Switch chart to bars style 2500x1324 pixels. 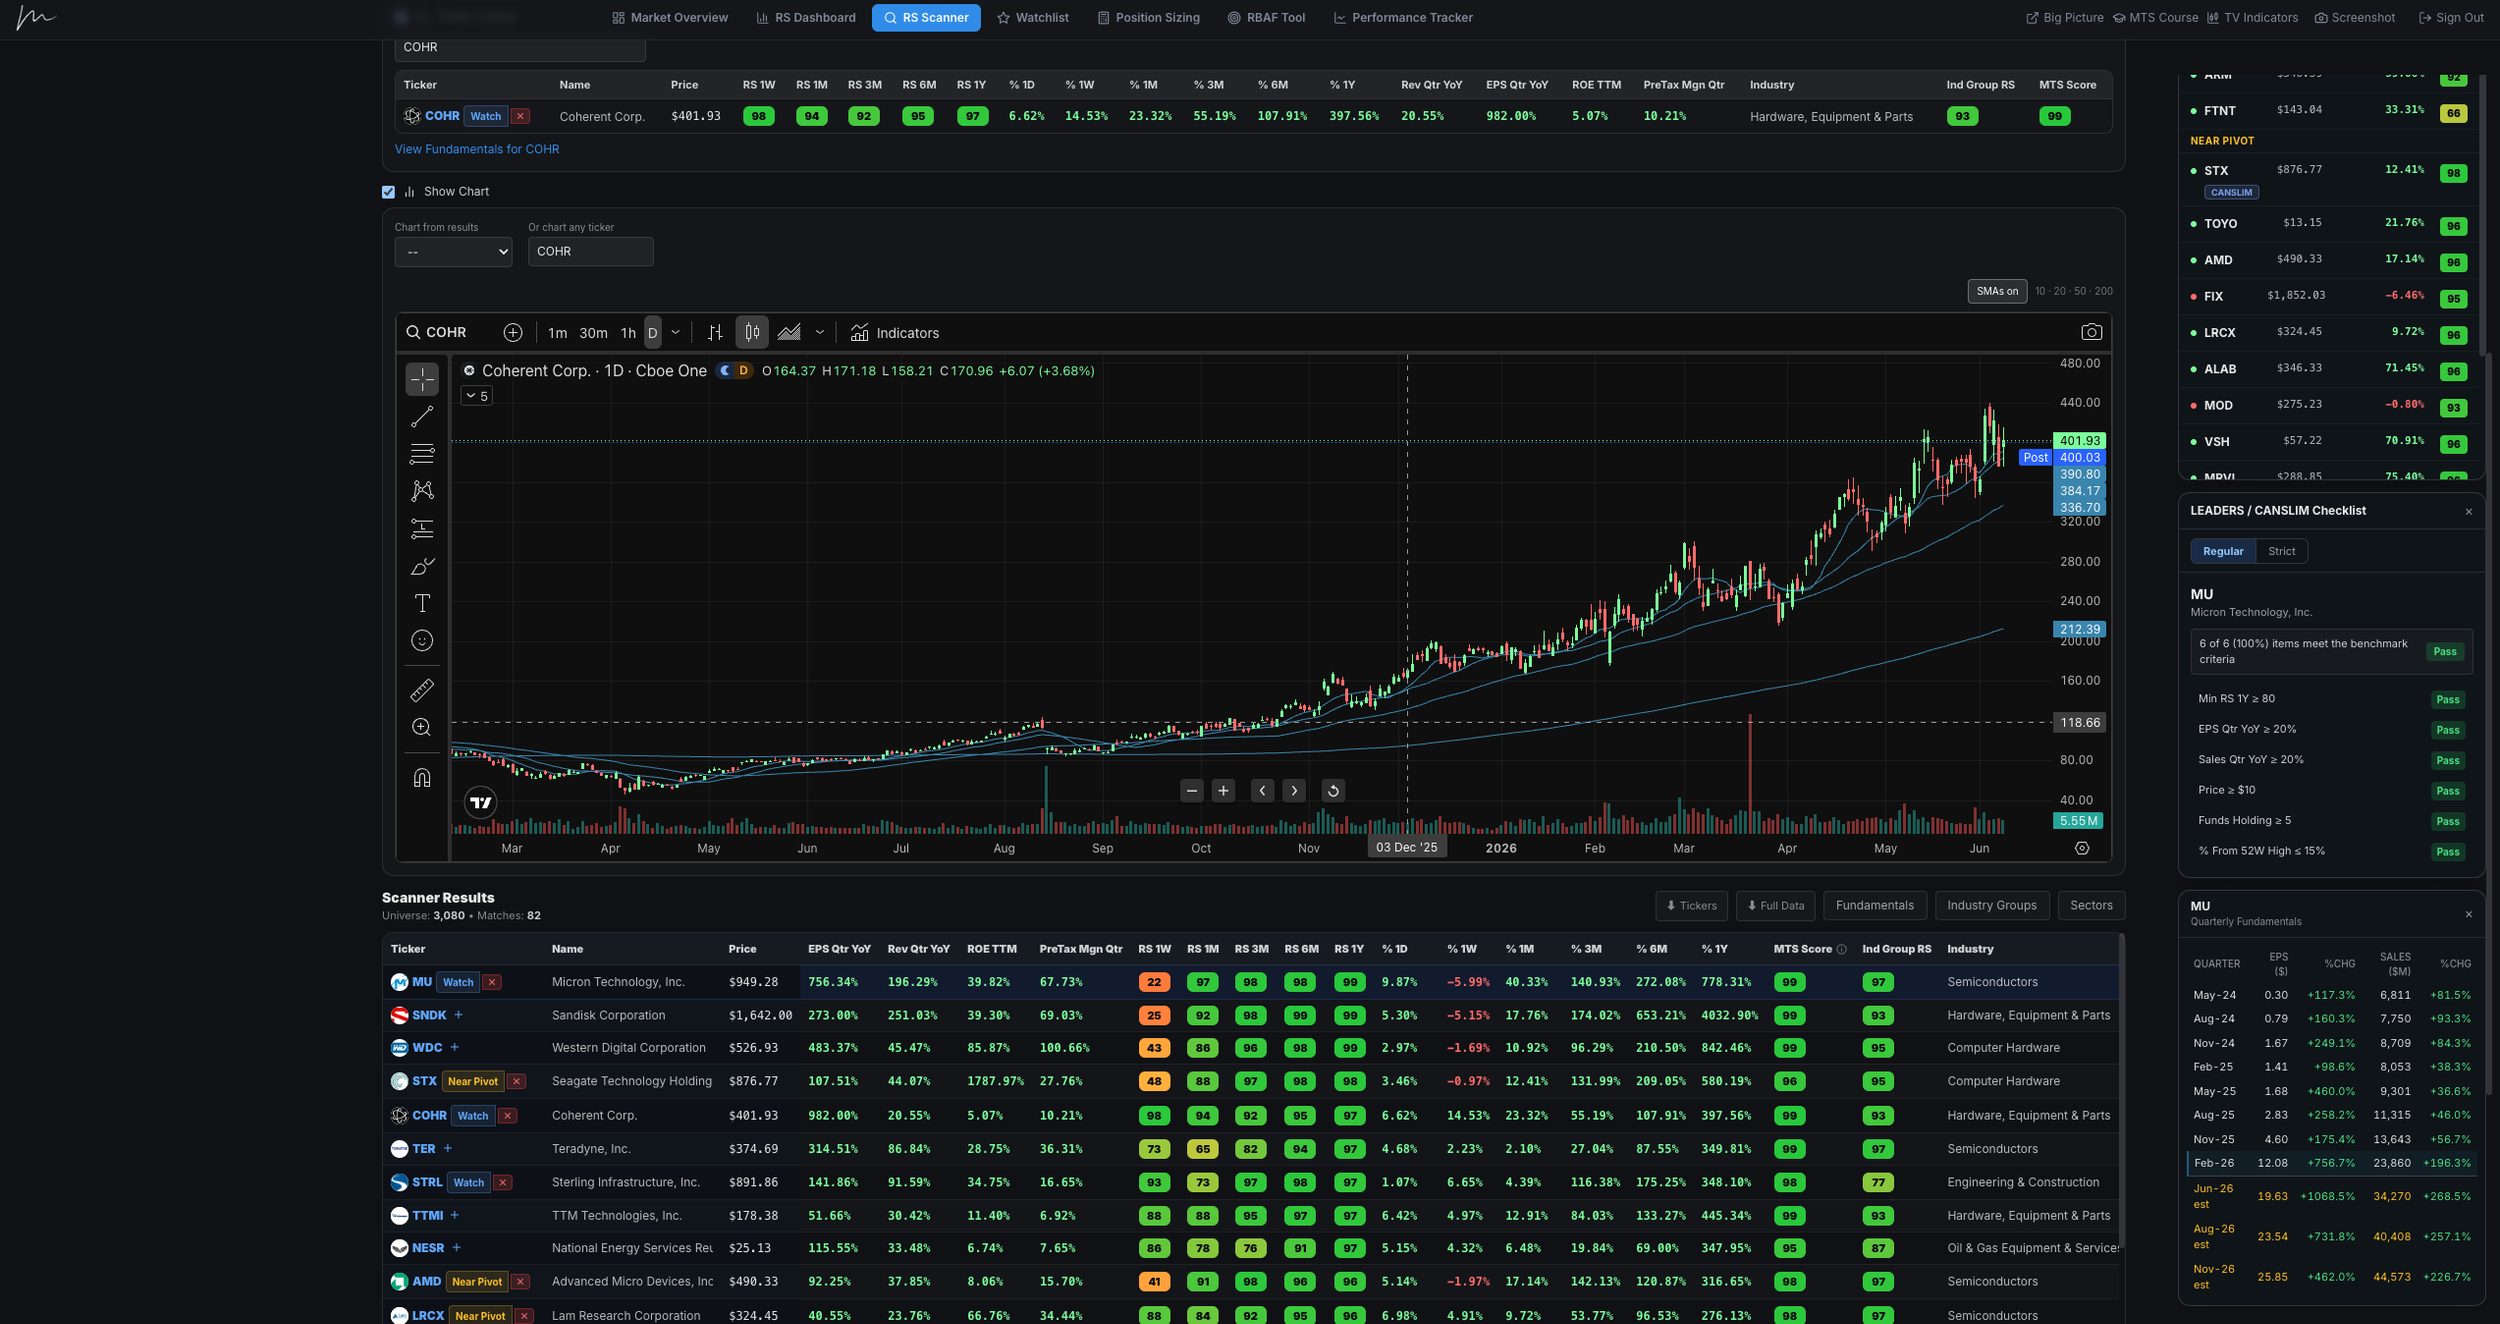pyautogui.click(x=715, y=333)
